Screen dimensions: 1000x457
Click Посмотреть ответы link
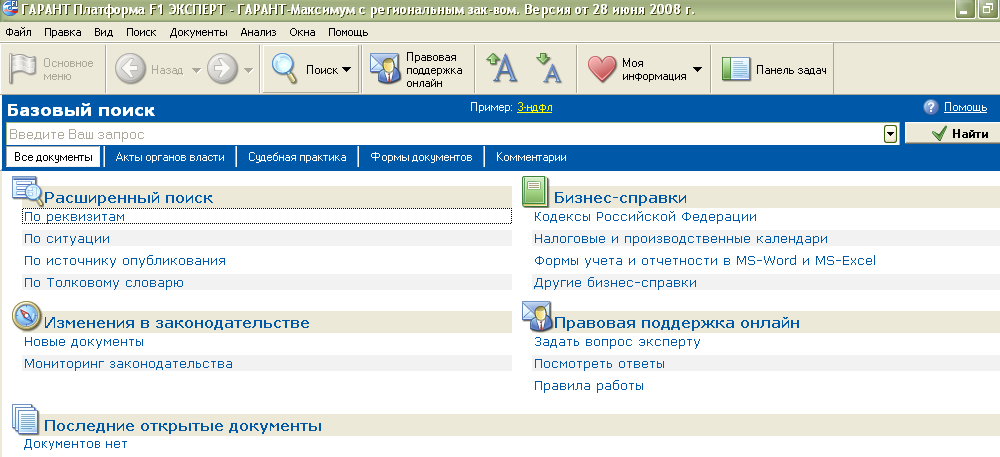click(x=599, y=364)
